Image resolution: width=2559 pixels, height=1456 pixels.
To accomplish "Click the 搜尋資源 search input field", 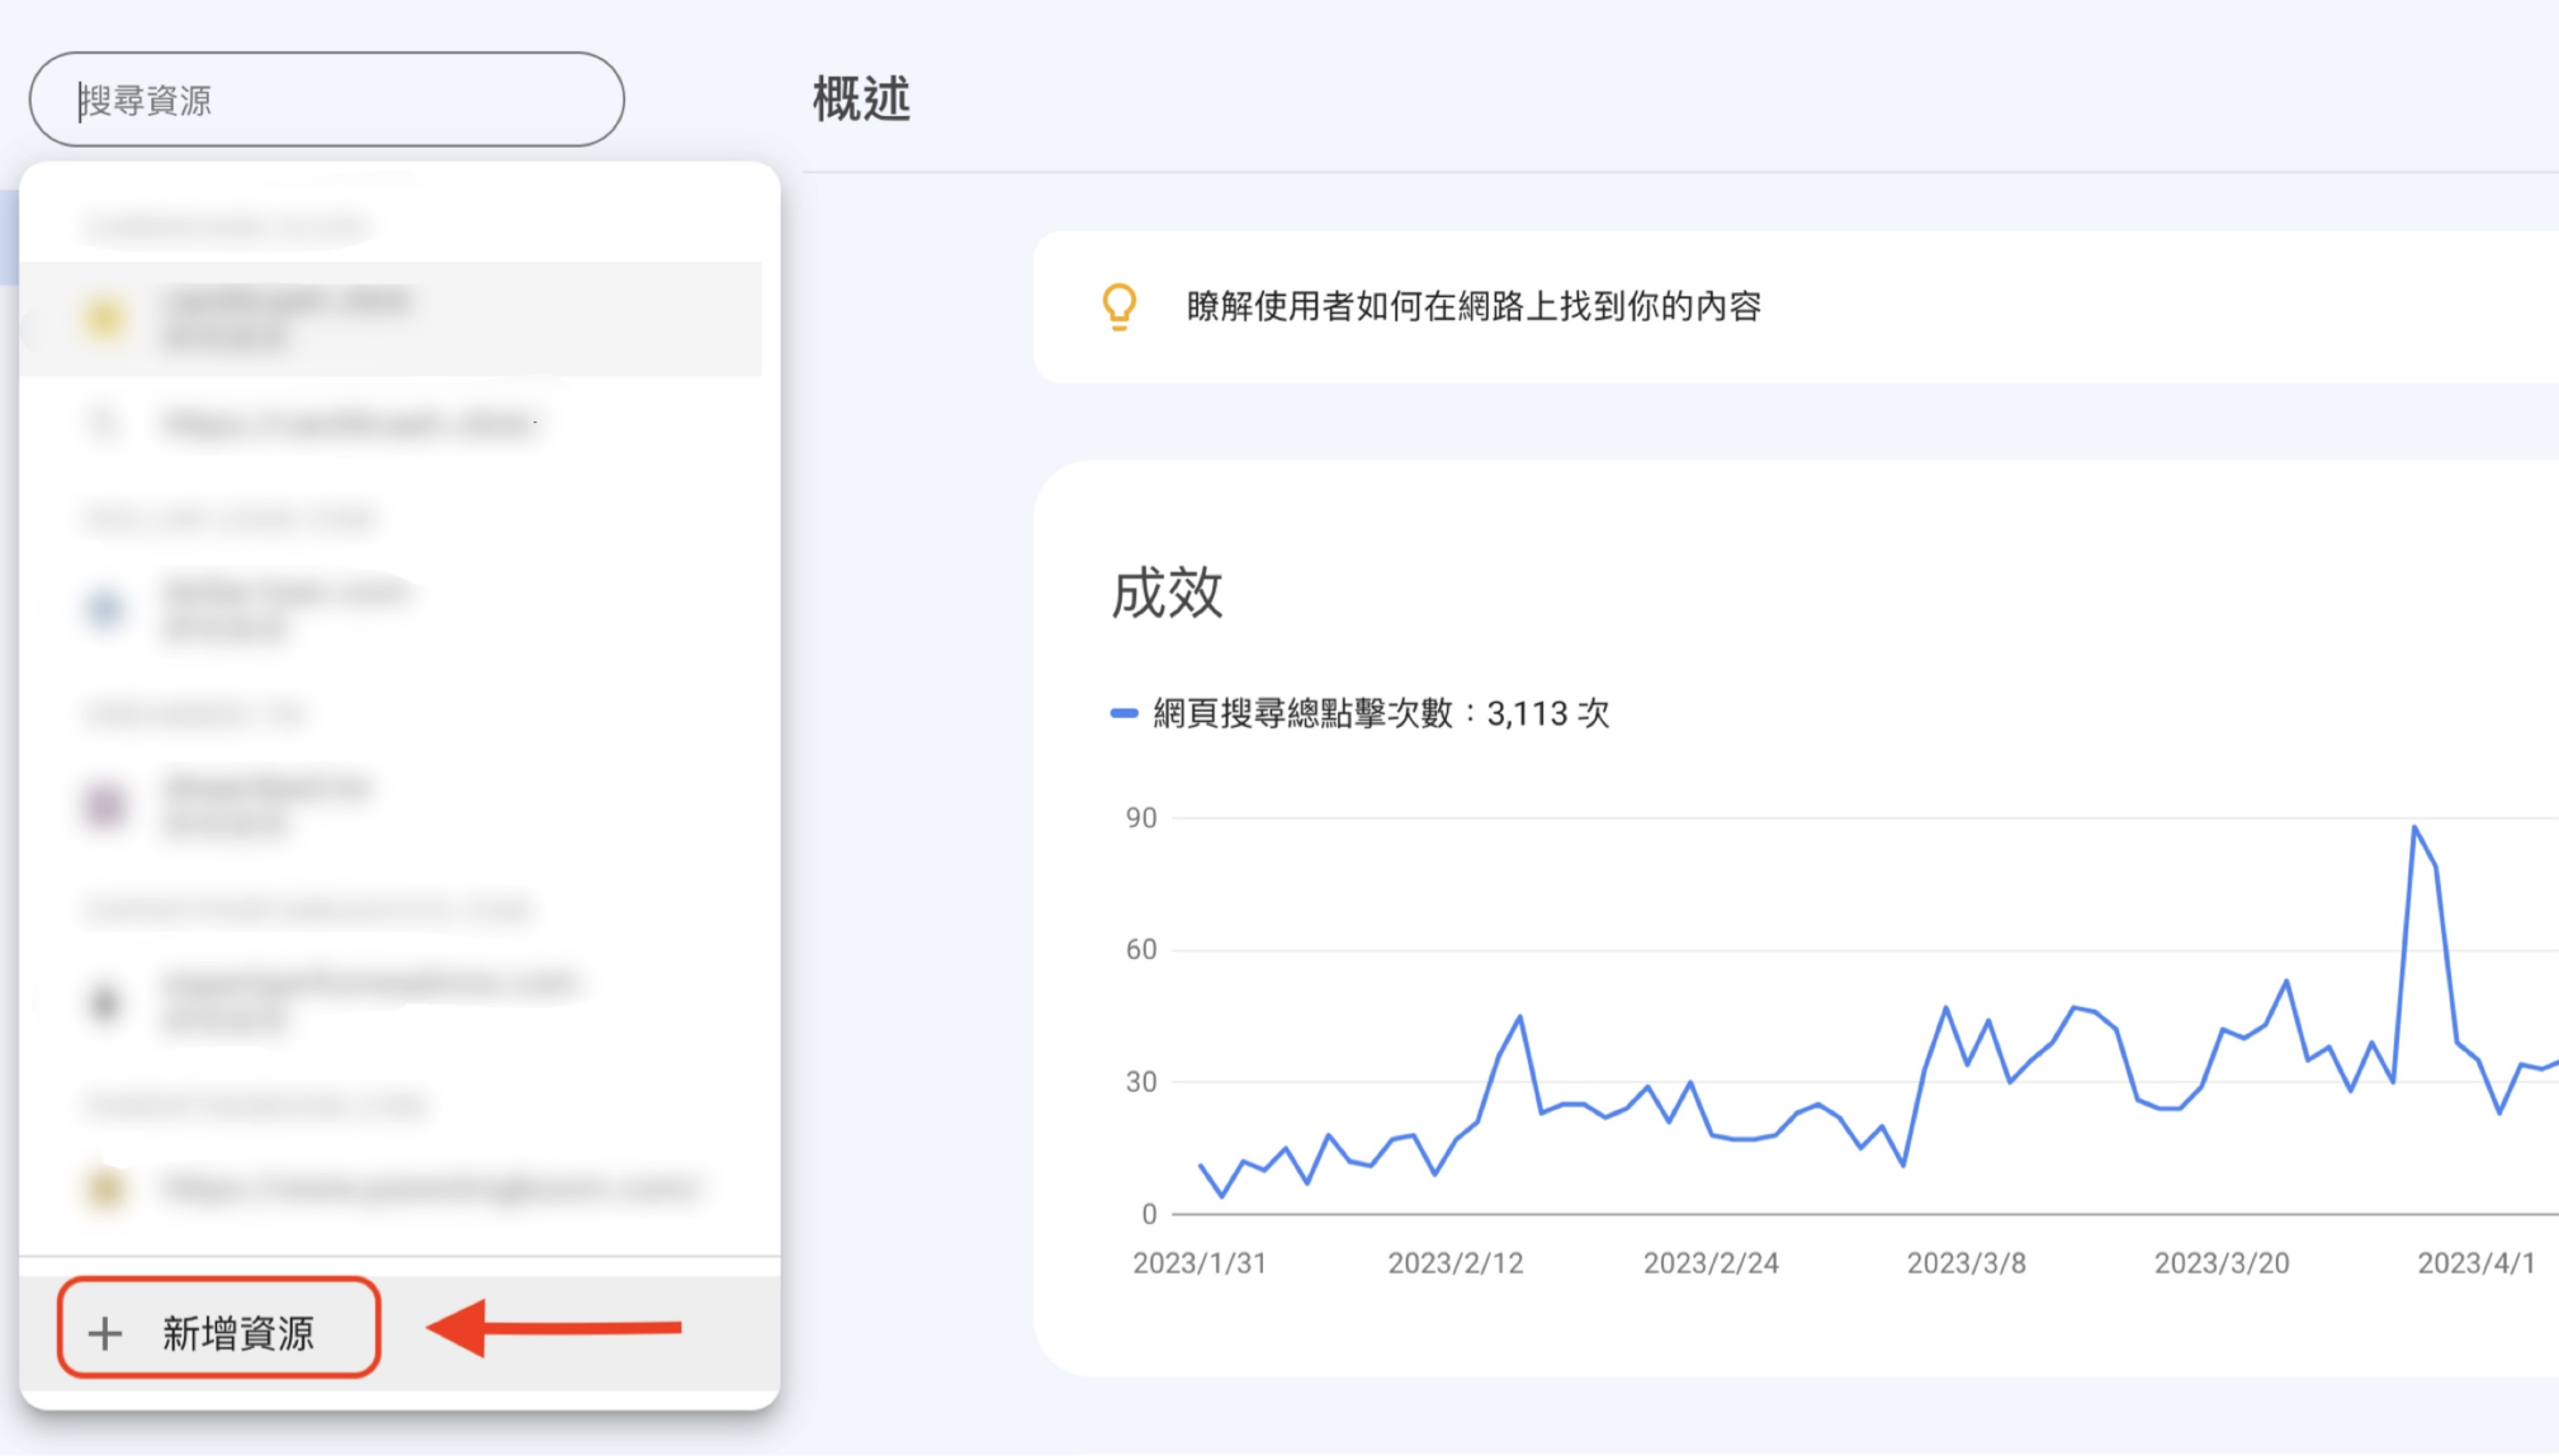I will (326, 100).
